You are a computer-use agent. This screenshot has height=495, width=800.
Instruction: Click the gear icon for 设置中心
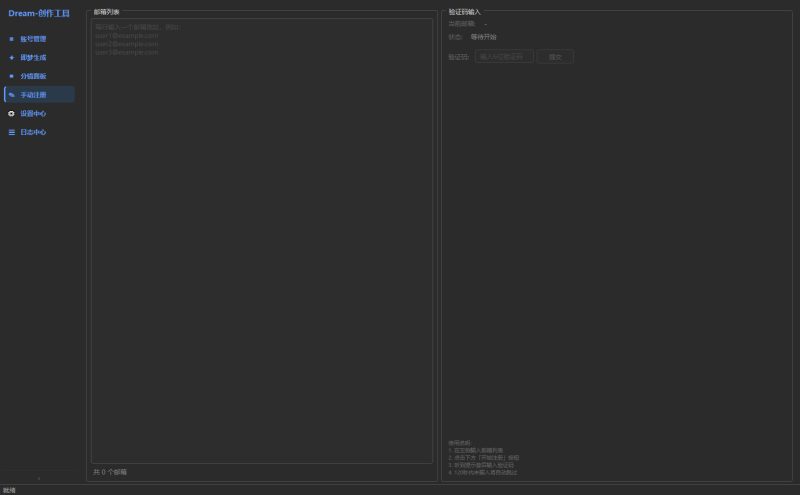(x=11, y=114)
